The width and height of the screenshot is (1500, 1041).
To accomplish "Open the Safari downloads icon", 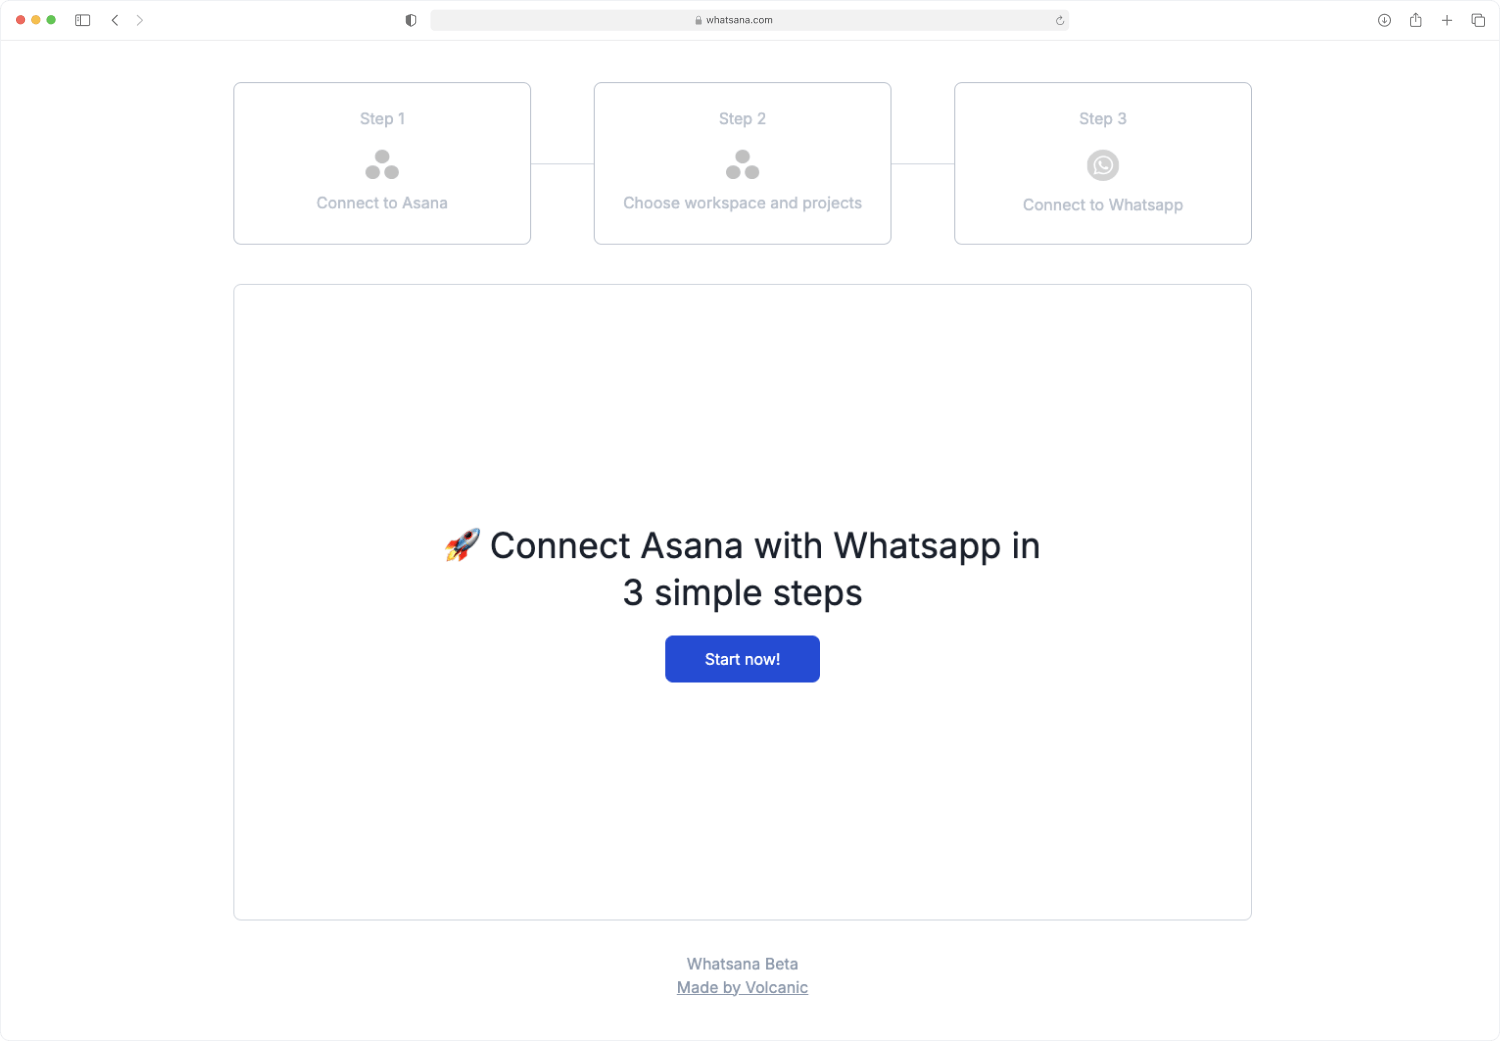I will 1384,20.
